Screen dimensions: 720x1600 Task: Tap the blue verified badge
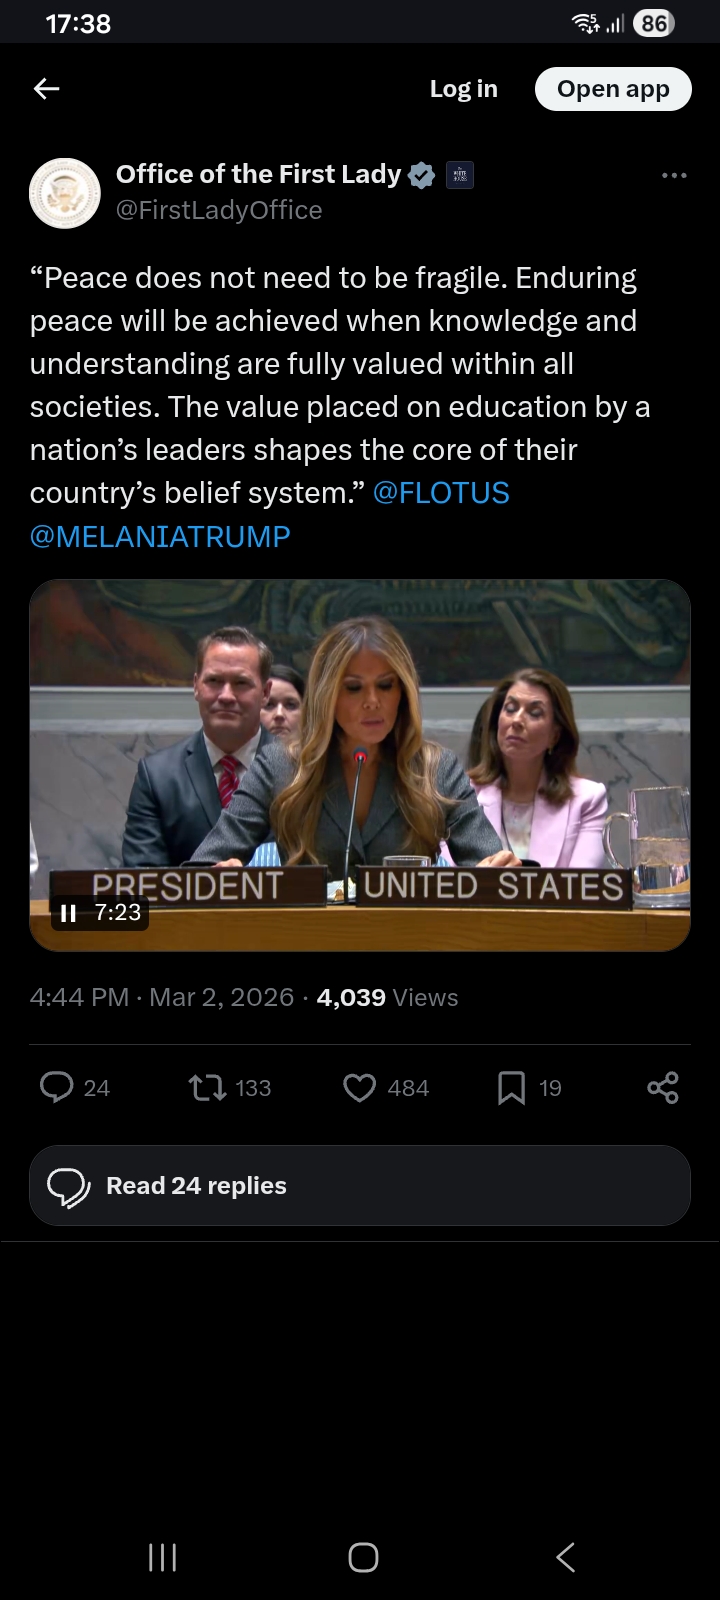click(422, 175)
